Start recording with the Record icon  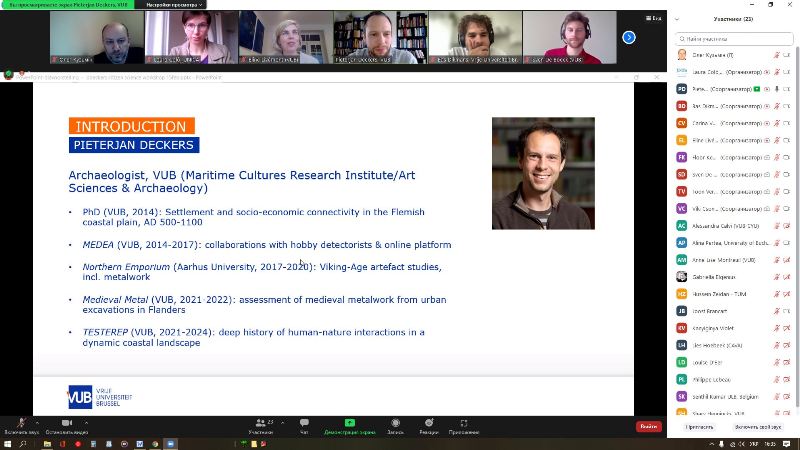pyautogui.click(x=395, y=425)
